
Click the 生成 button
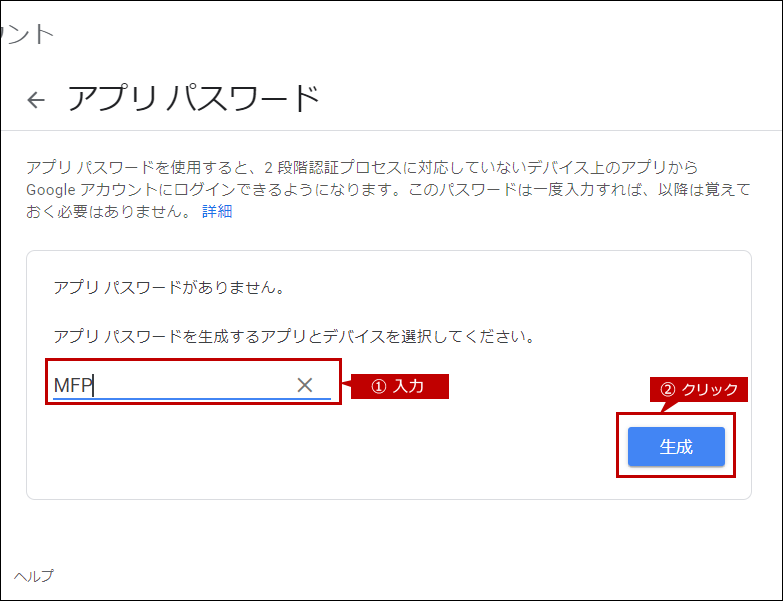tap(676, 446)
